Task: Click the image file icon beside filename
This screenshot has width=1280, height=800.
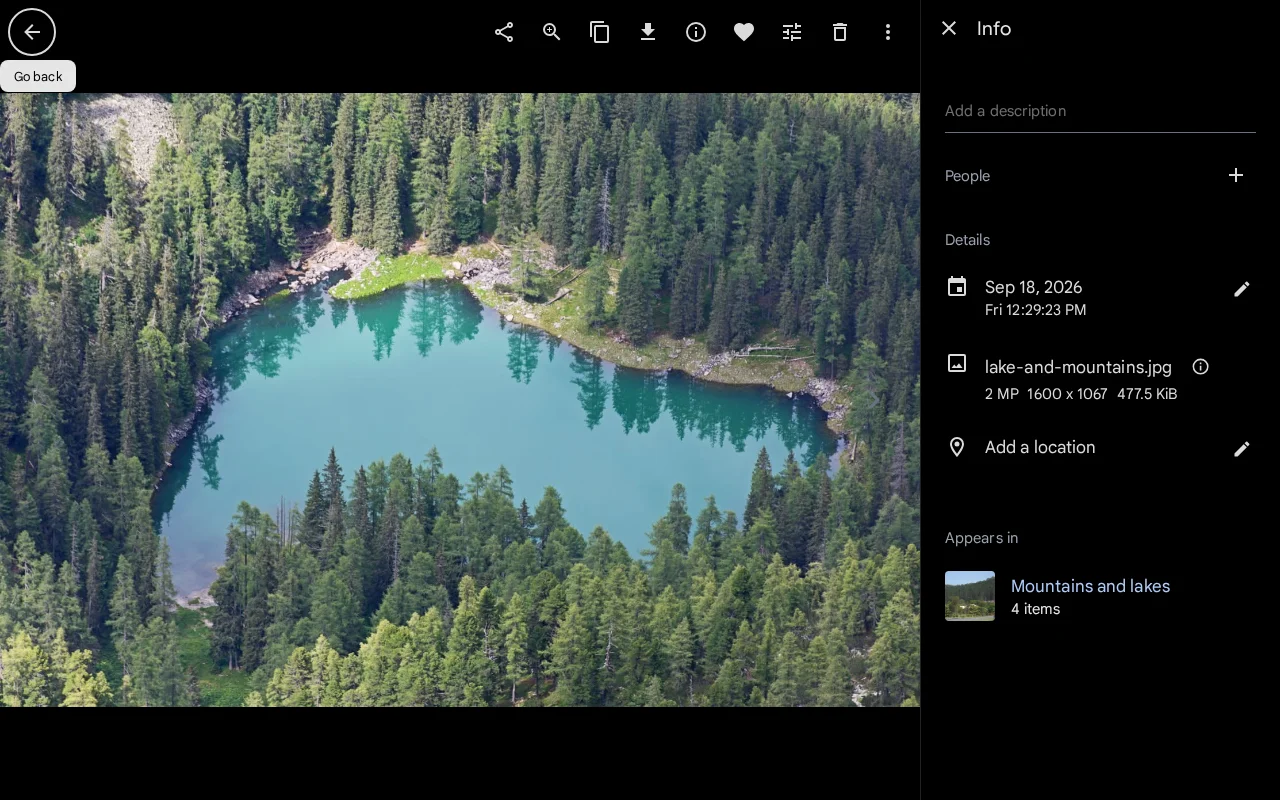Action: pos(957,363)
